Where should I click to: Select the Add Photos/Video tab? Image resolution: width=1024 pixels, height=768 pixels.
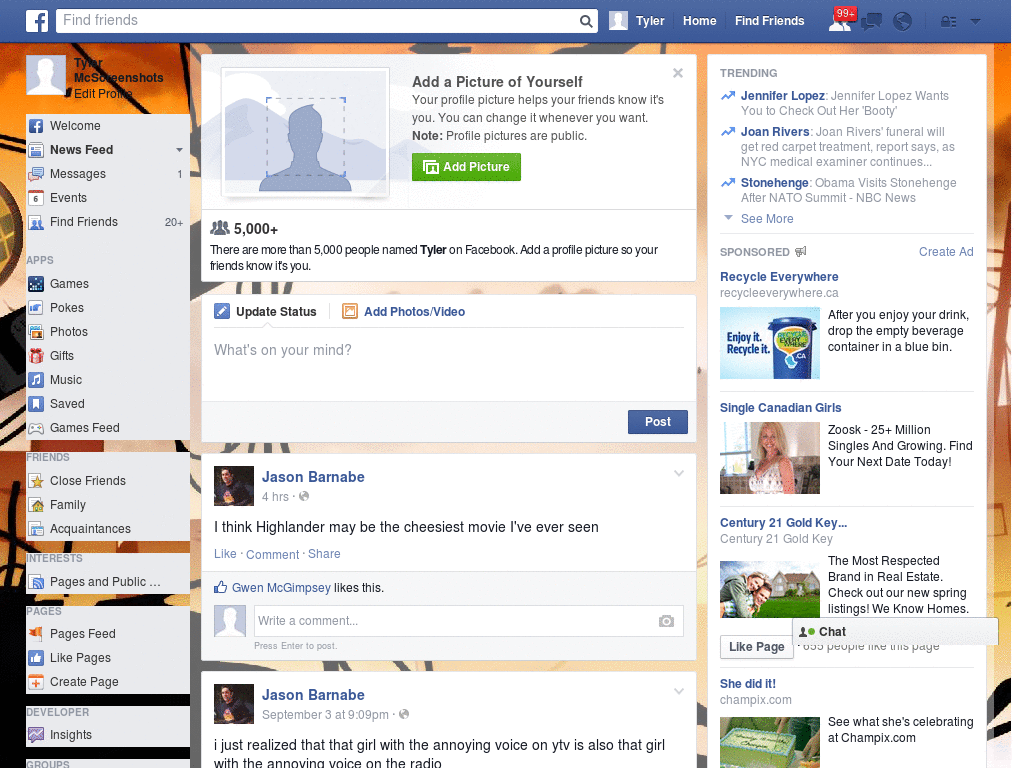tap(404, 312)
